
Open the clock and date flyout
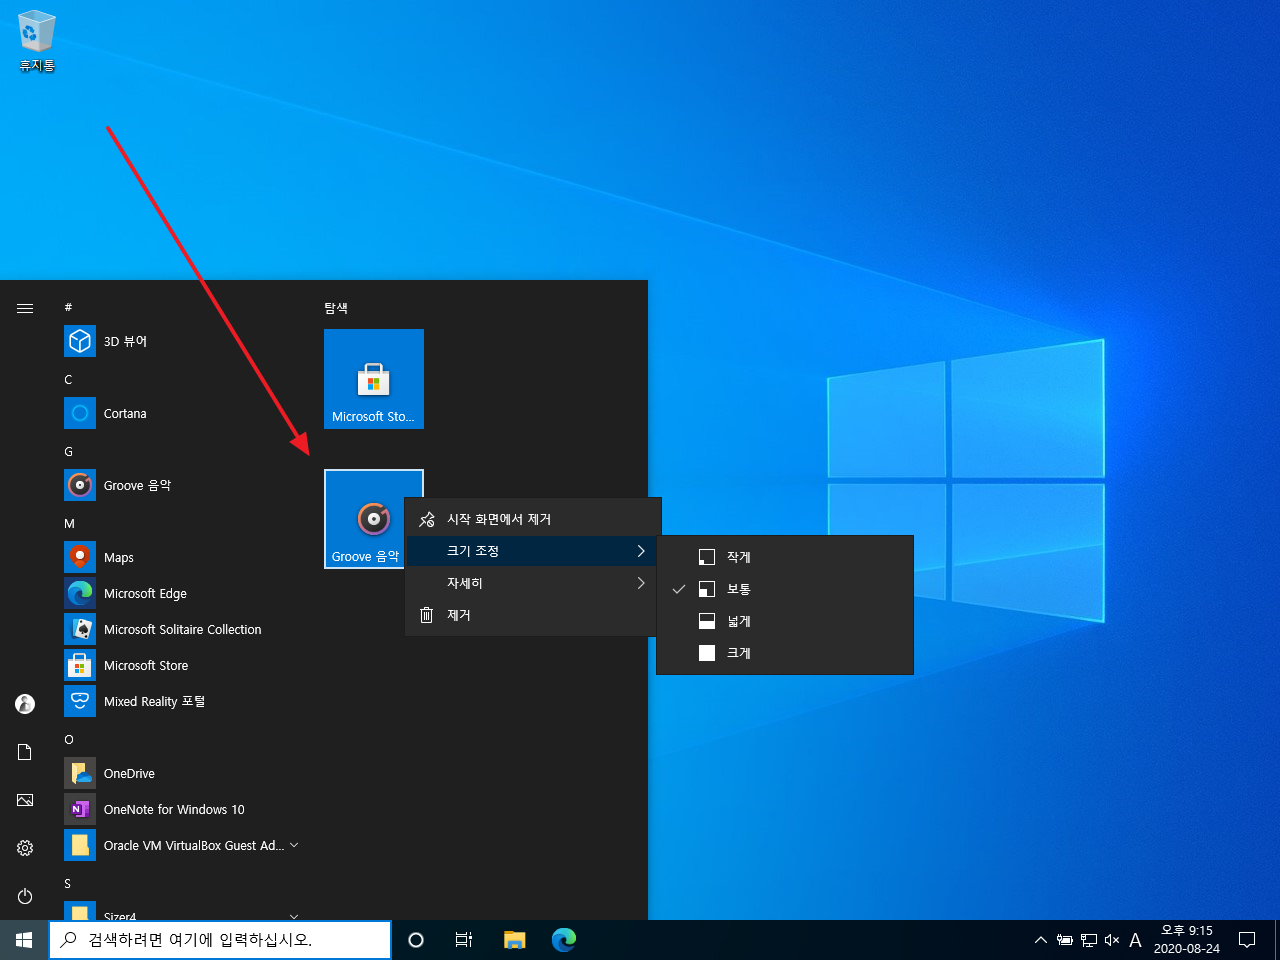coord(1187,940)
